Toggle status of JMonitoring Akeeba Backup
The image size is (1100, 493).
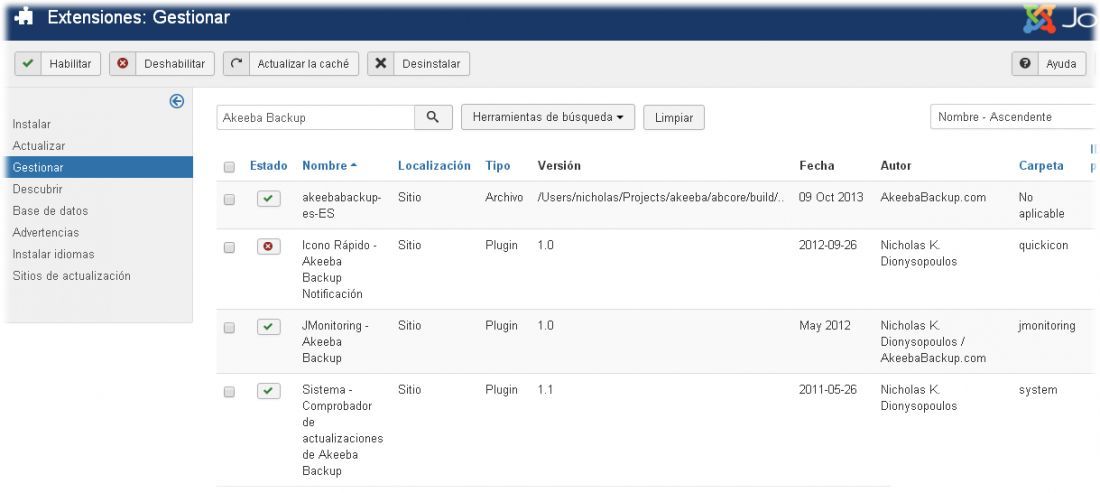coord(269,327)
